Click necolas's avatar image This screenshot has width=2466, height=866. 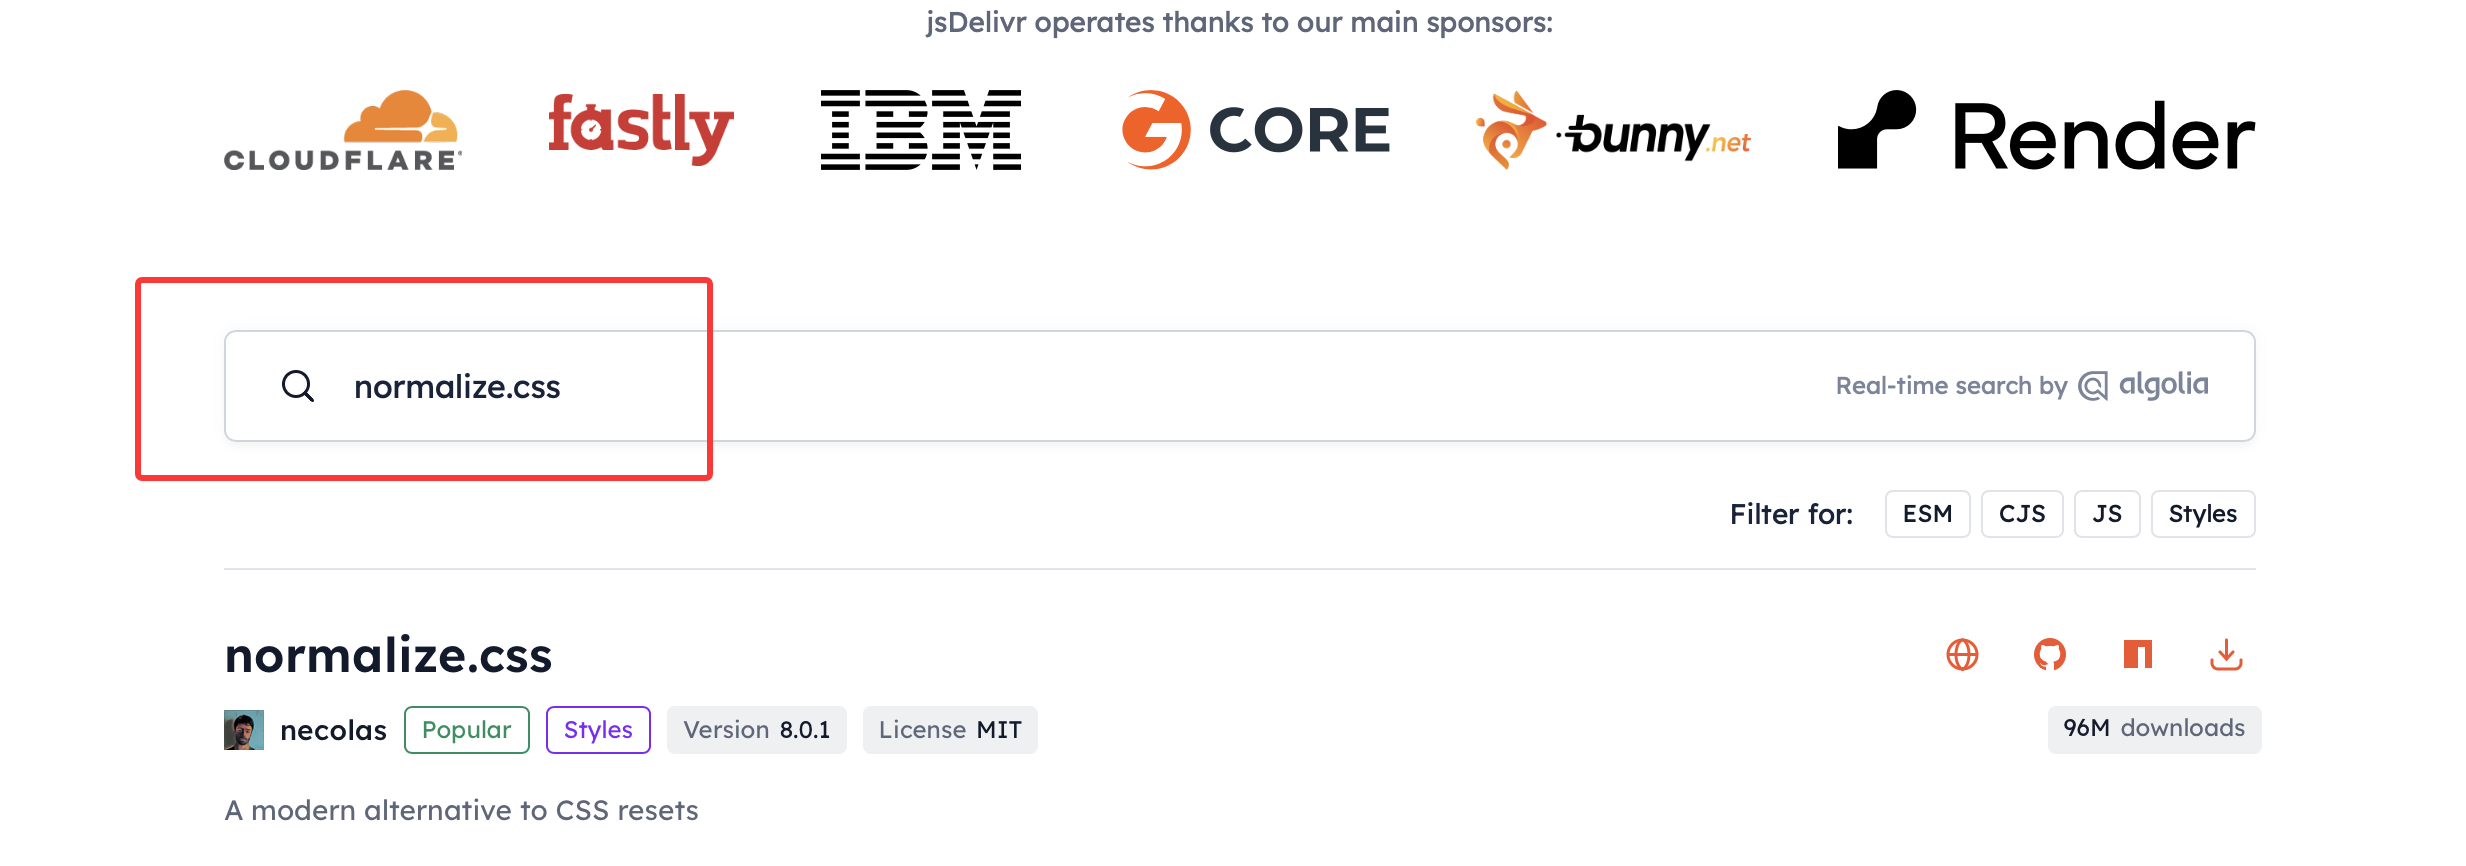coord(244,730)
